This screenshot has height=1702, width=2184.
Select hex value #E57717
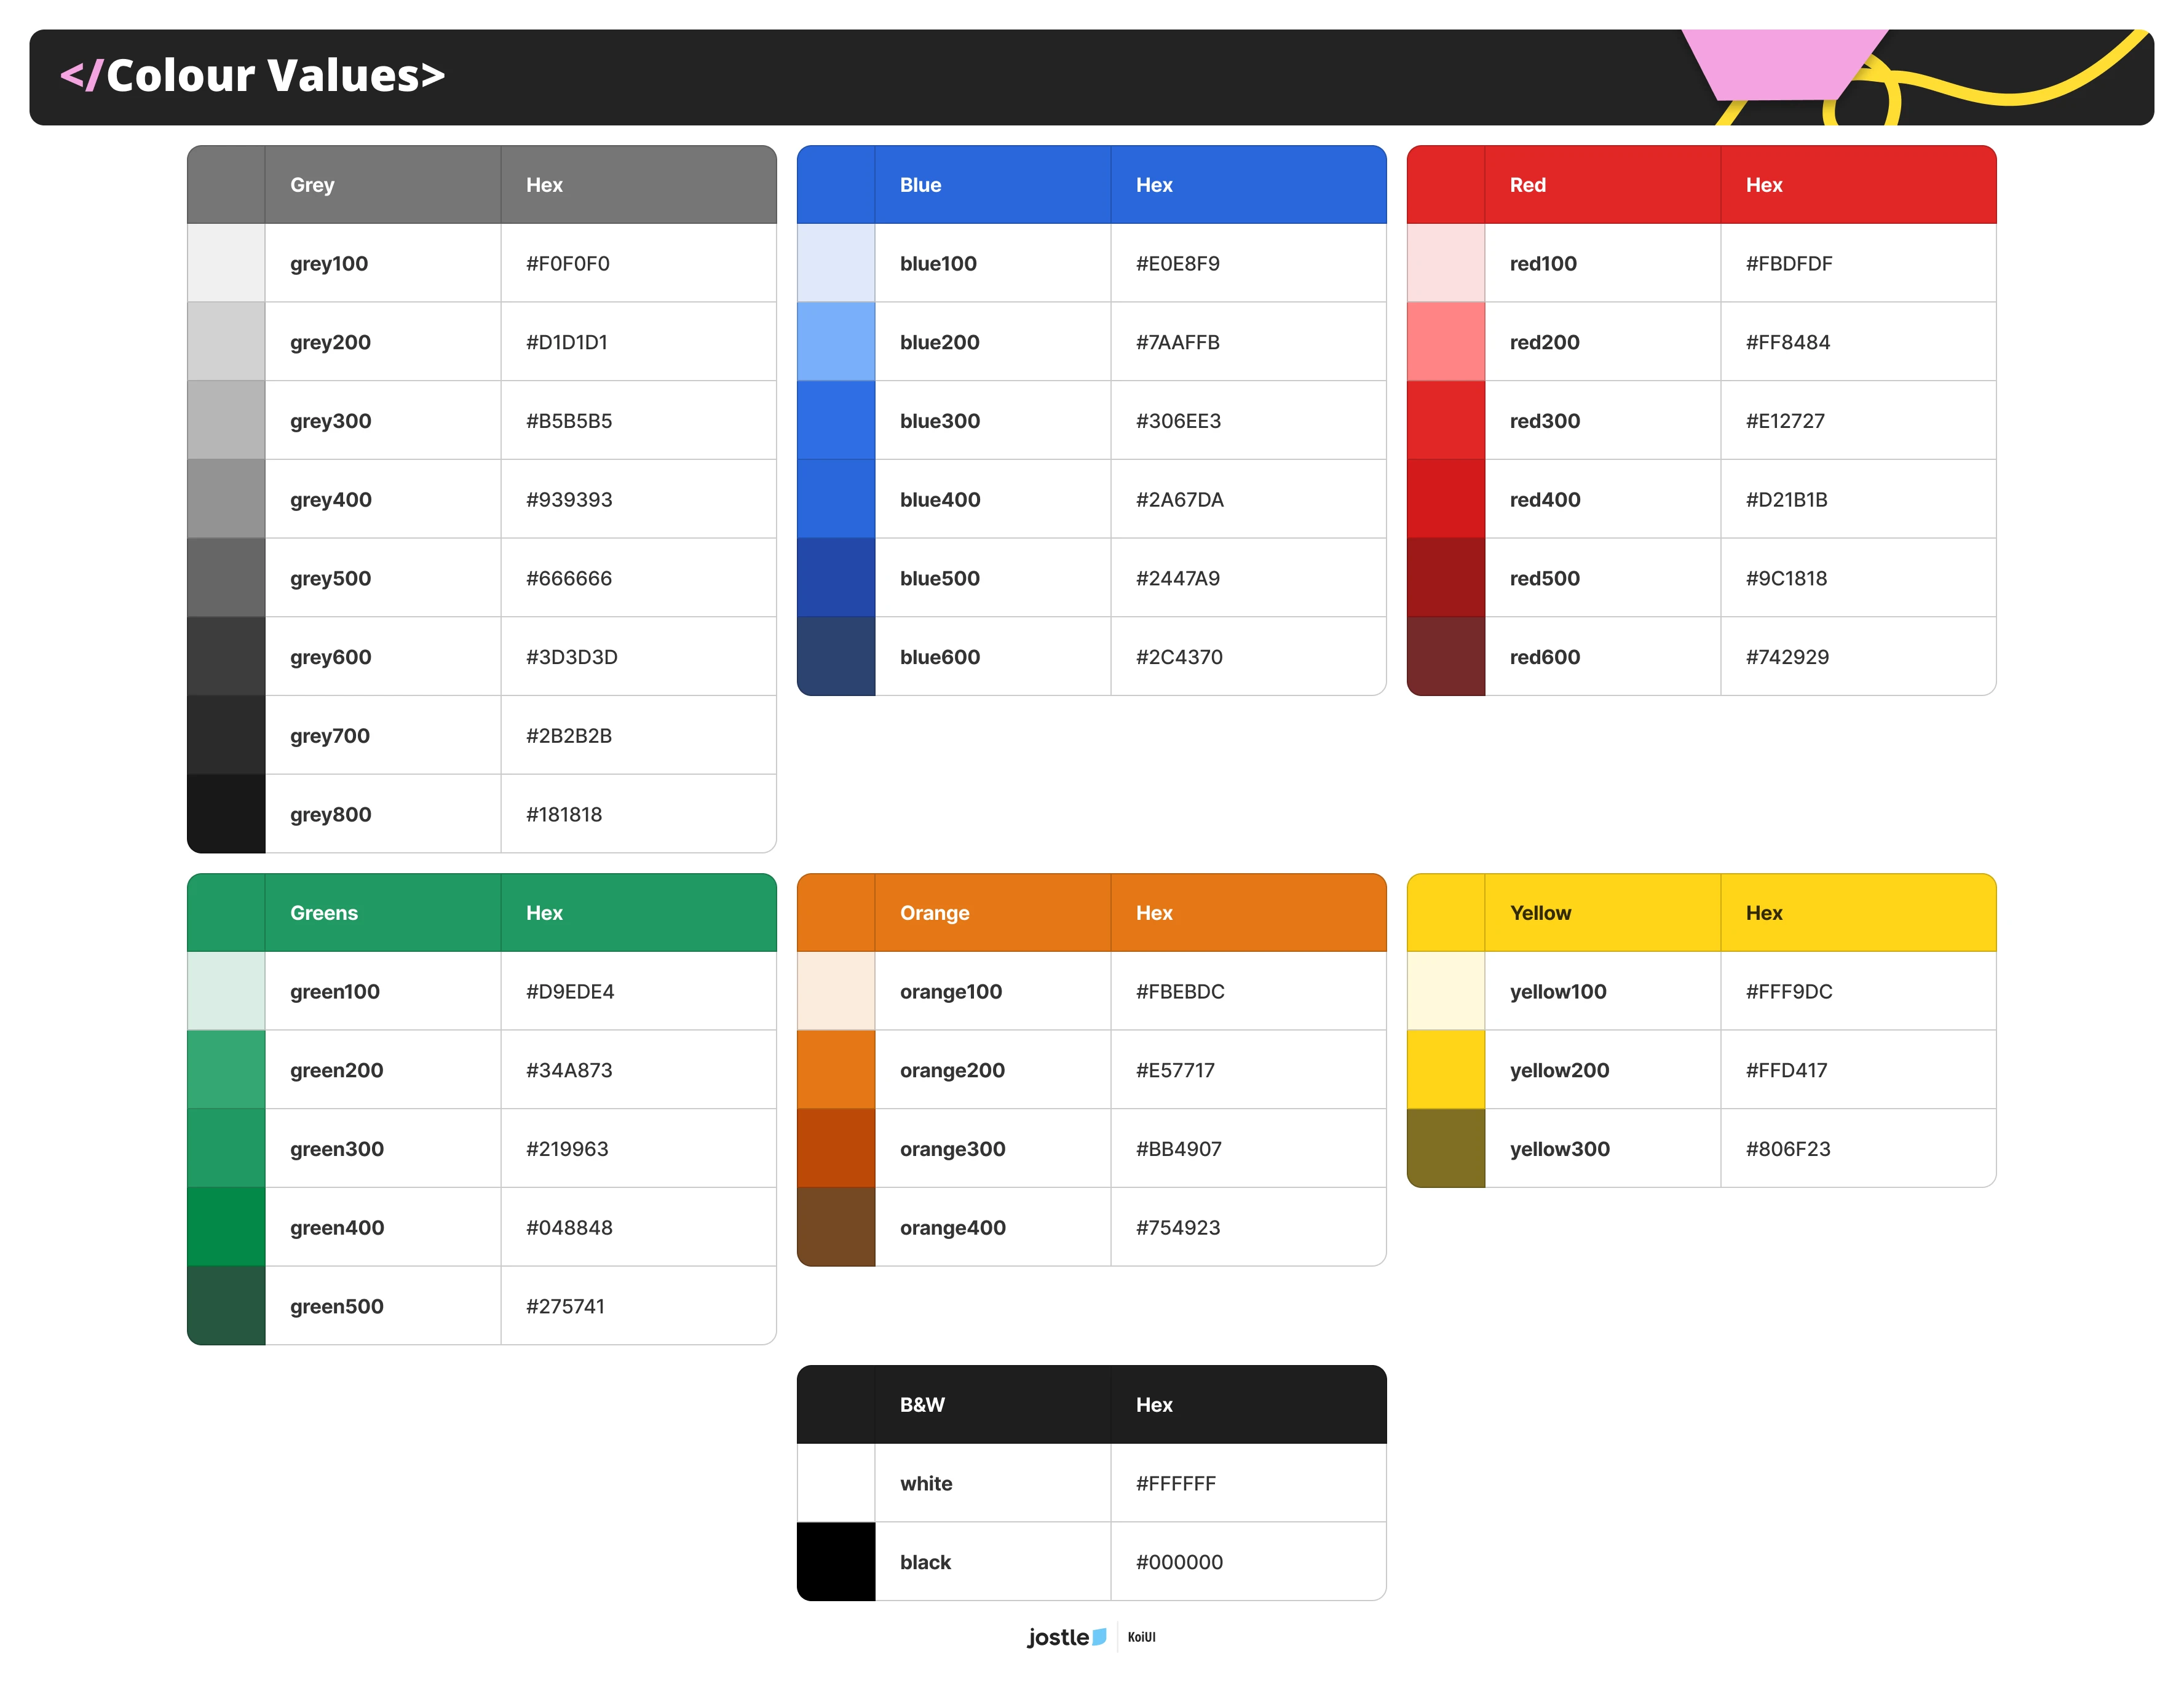click(x=1175, y=1070)
